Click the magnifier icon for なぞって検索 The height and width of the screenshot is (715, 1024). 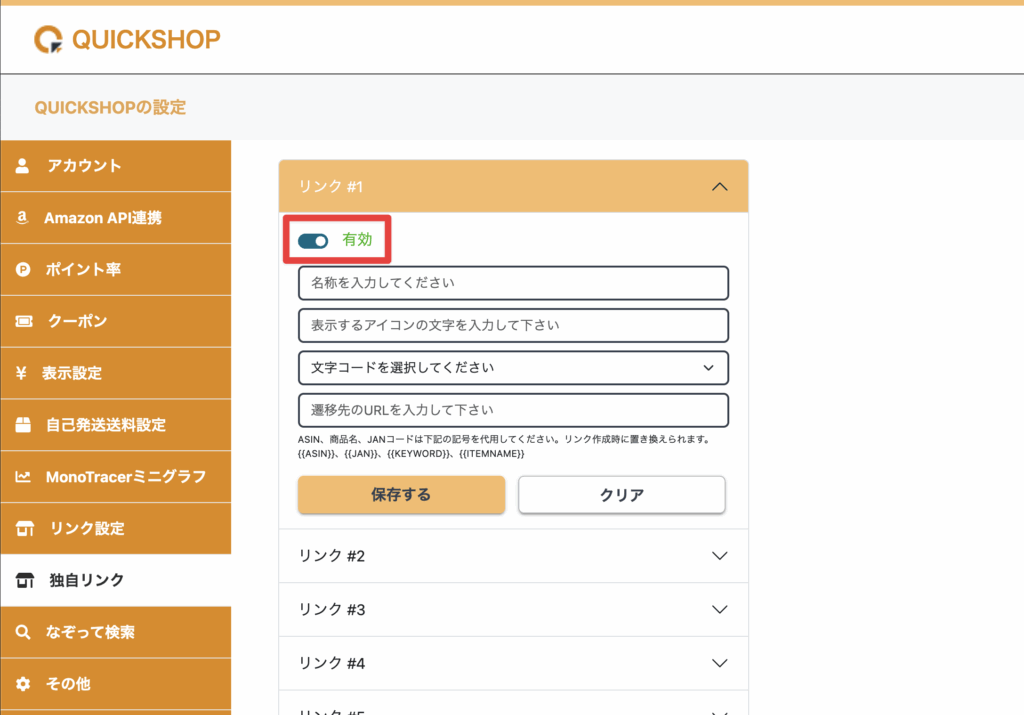tap(23, 632)
